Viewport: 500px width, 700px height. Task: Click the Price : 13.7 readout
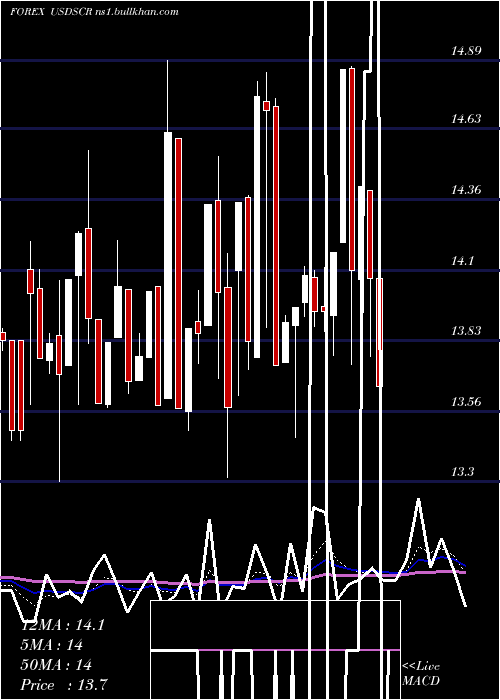click(64, 684)
